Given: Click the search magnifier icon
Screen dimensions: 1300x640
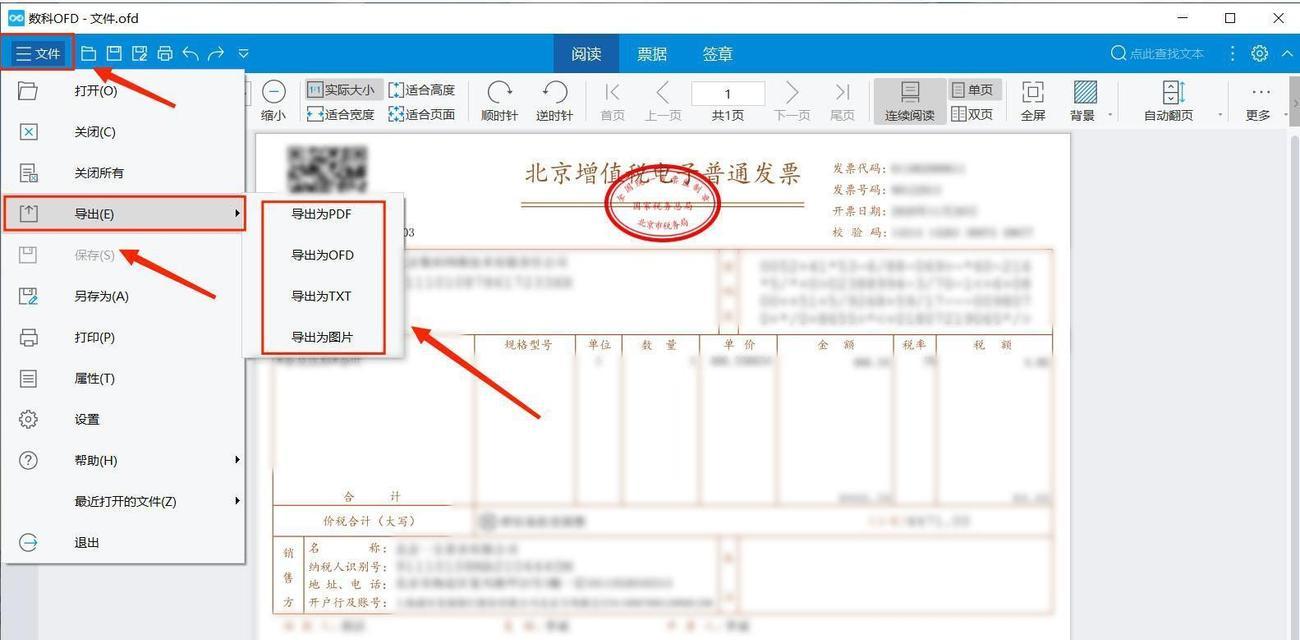Looking at the screenshot, I should (x=1118, y=53).
